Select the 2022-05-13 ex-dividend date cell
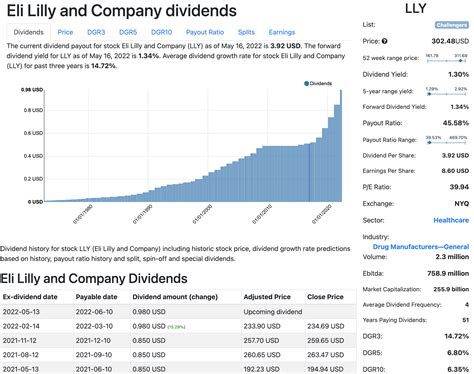474x374 pixels. coord(21,312)
